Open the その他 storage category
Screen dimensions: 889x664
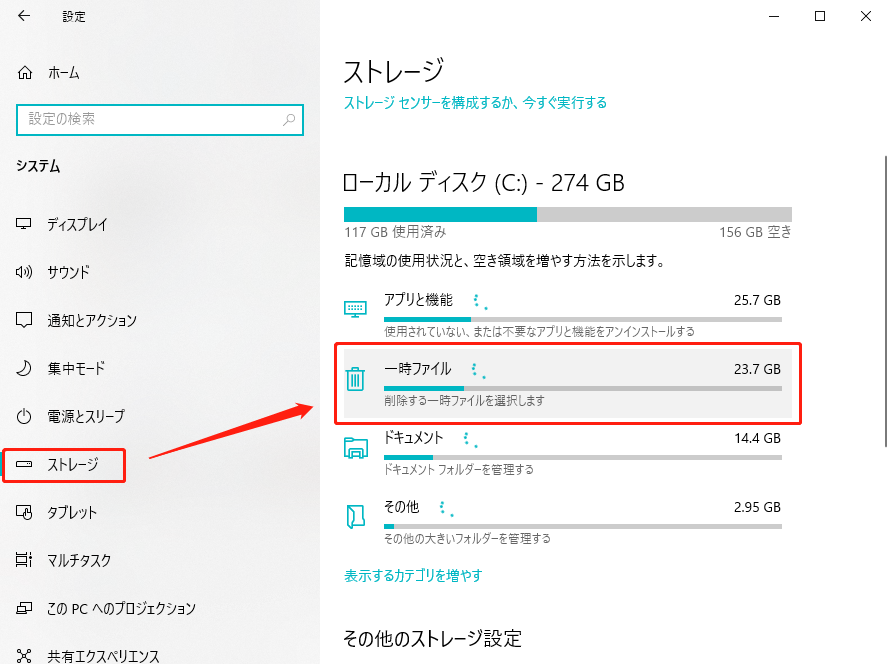[568, 522]
